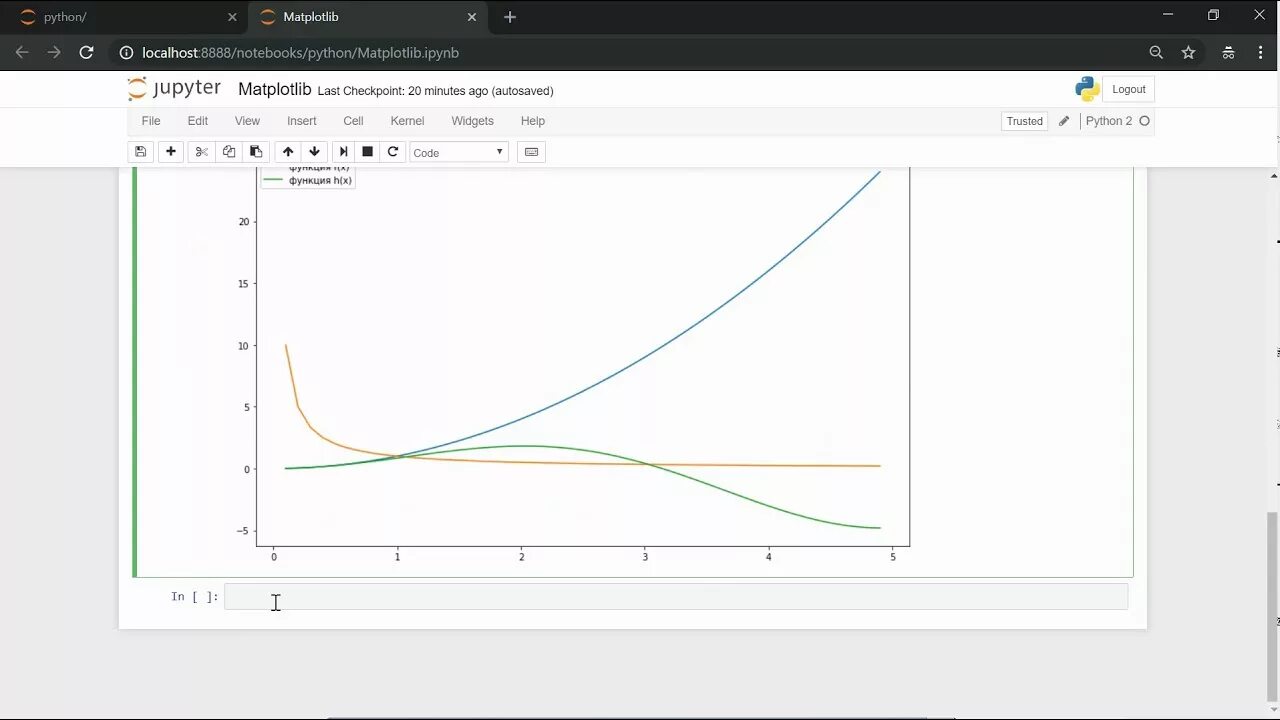Click into the empty code cell input
1280x720 pixels.
tap(676, 597)
